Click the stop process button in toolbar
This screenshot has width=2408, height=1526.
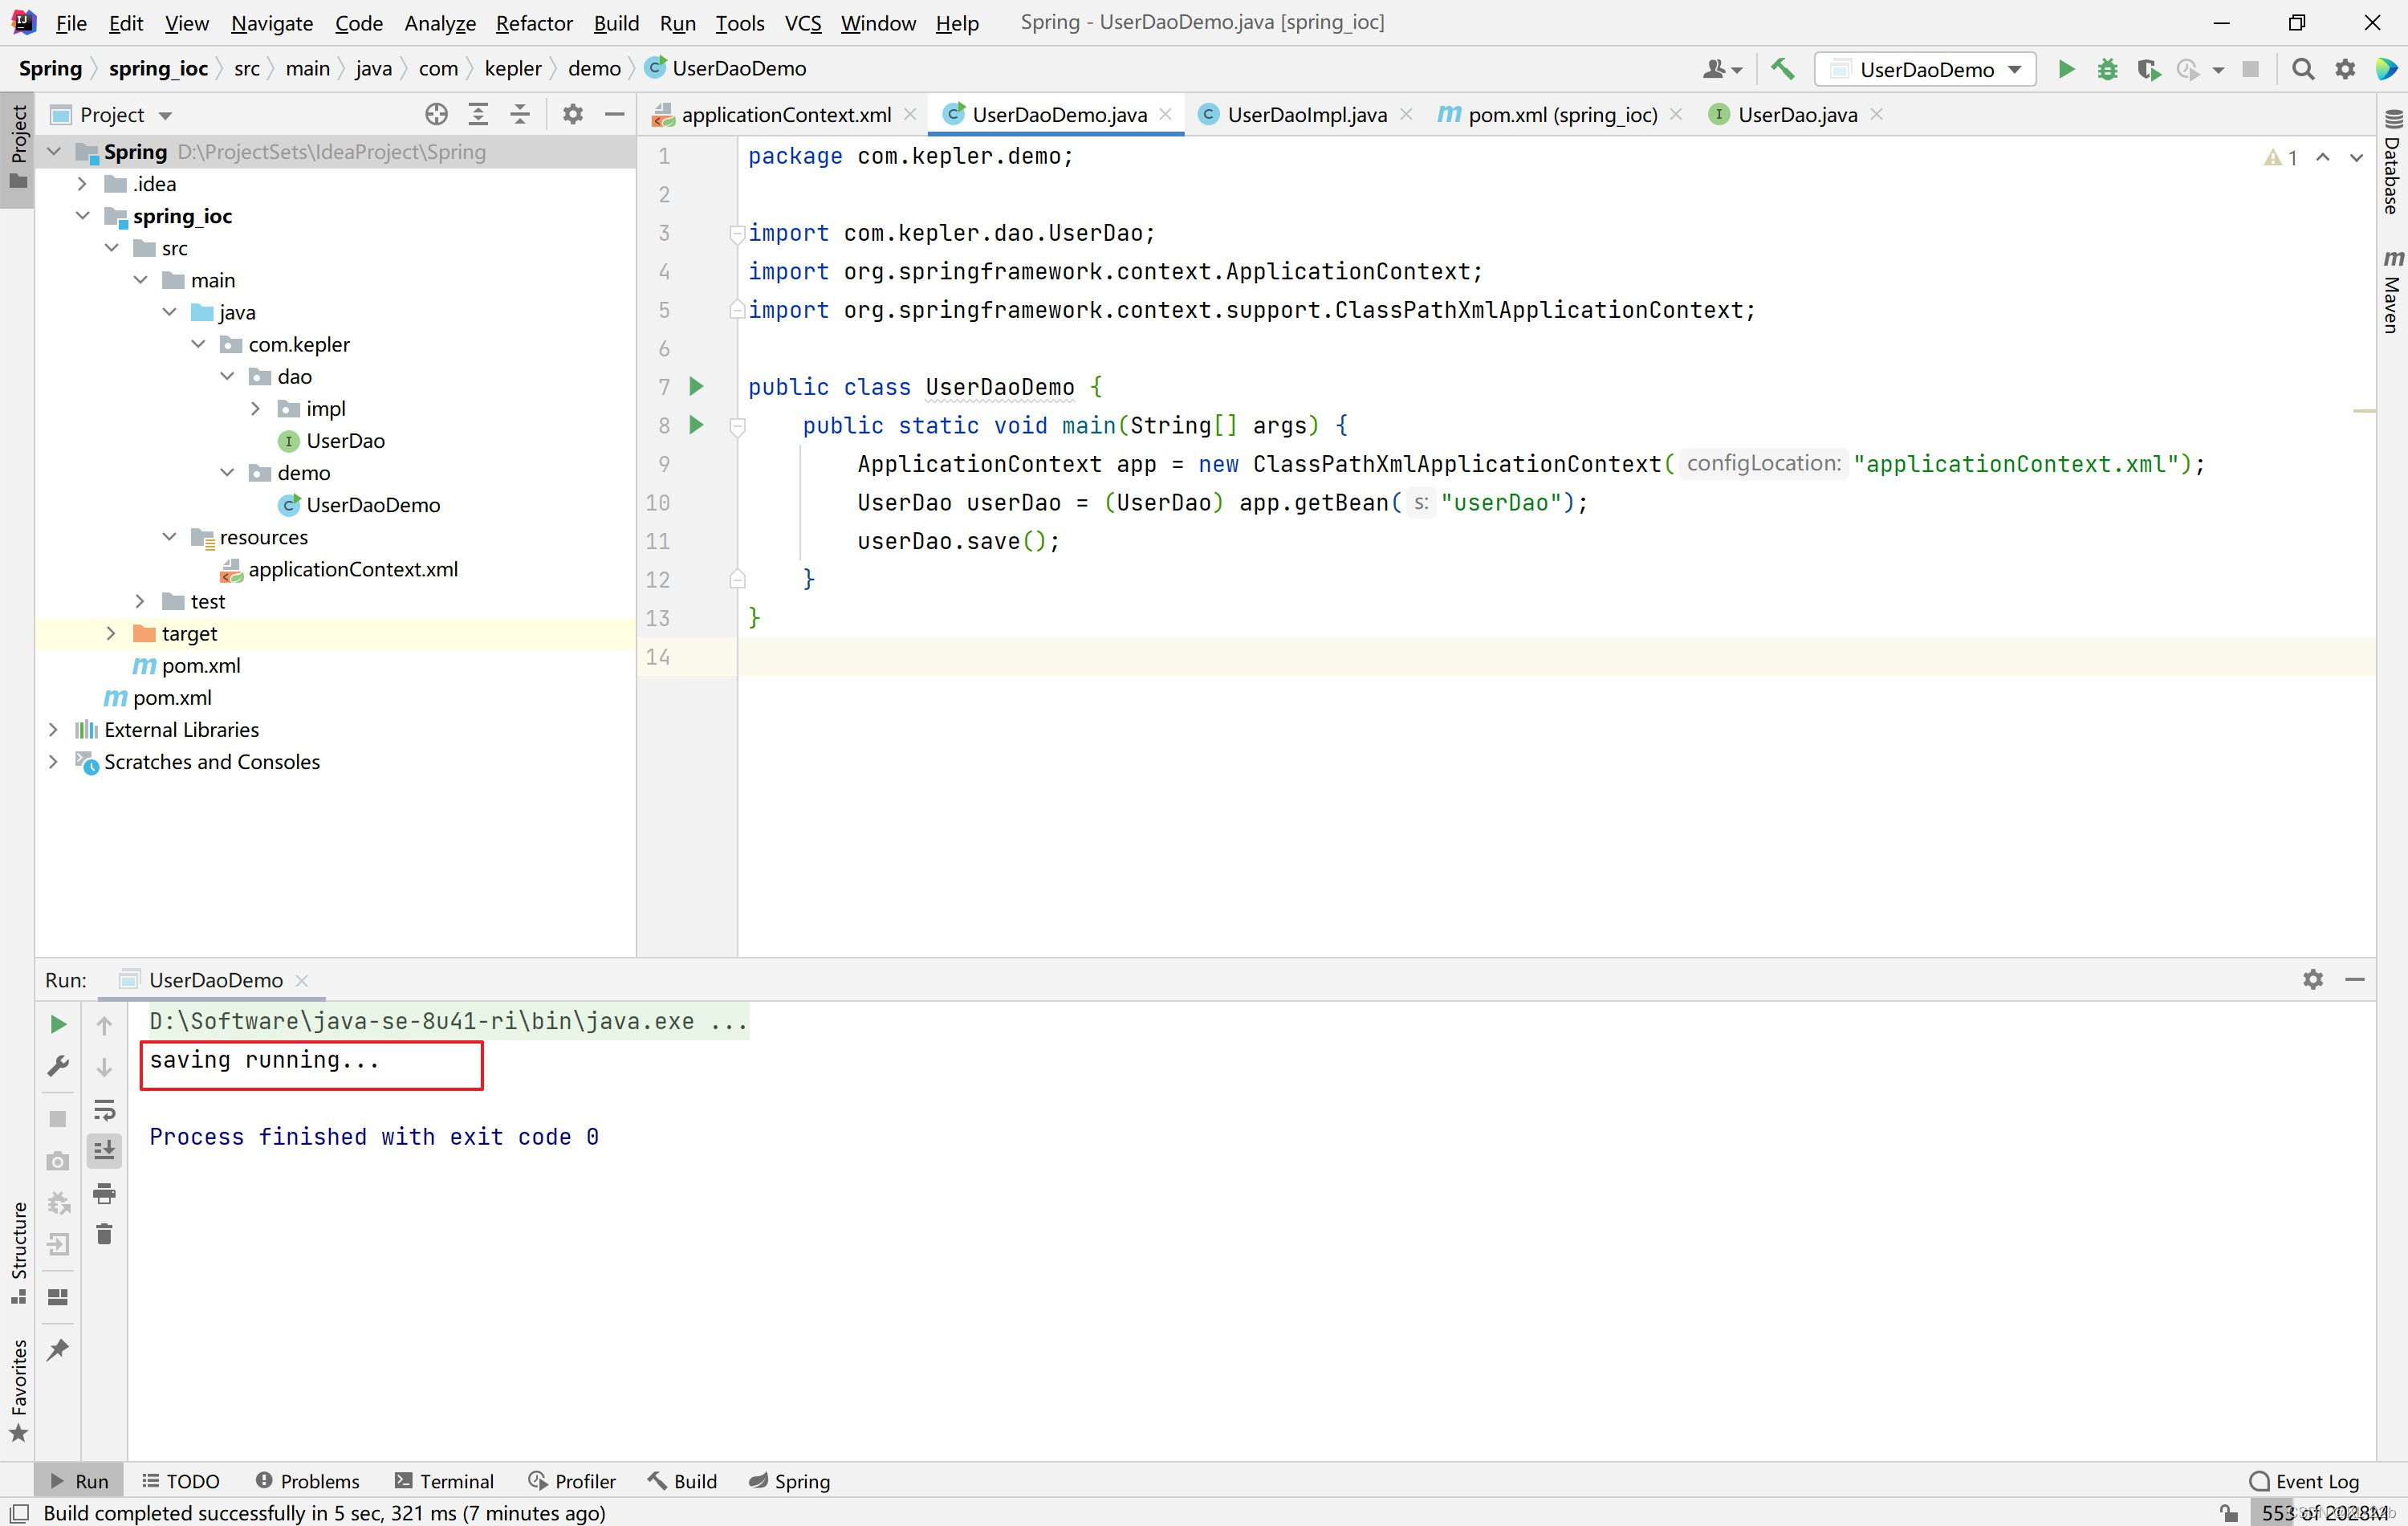tap(2251, 69)
